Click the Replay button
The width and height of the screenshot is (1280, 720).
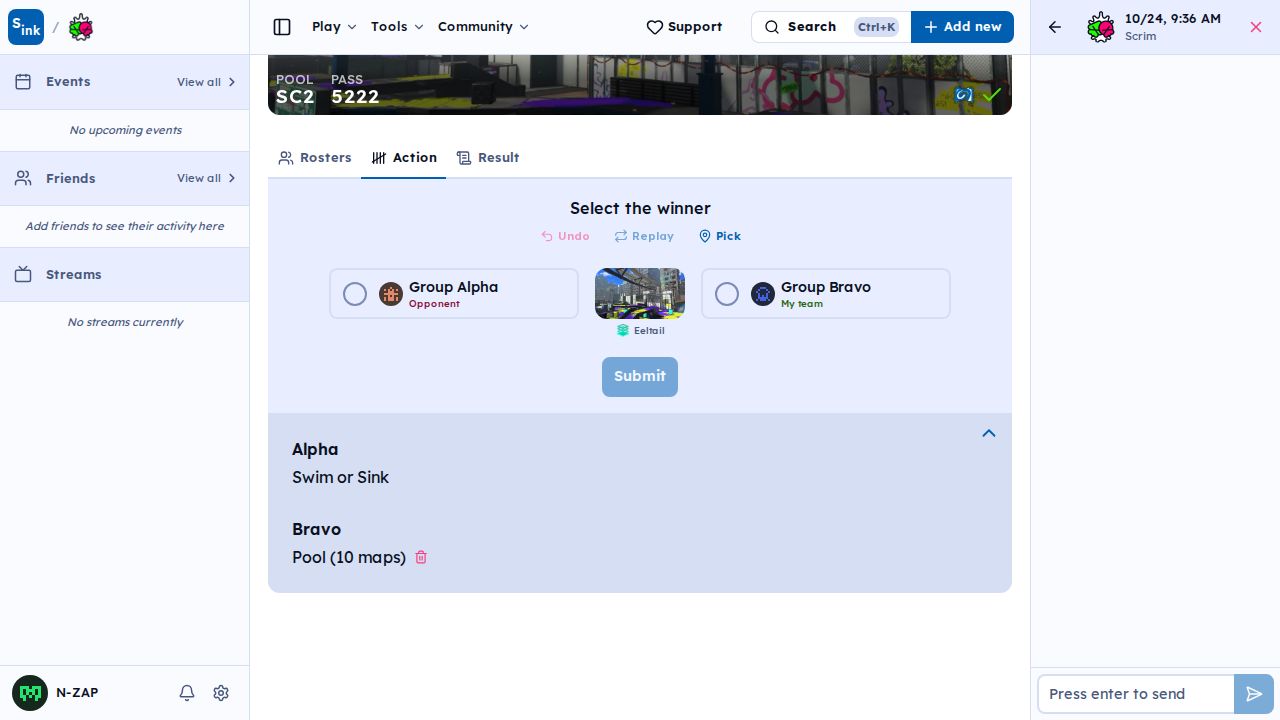tap(644, 236)
